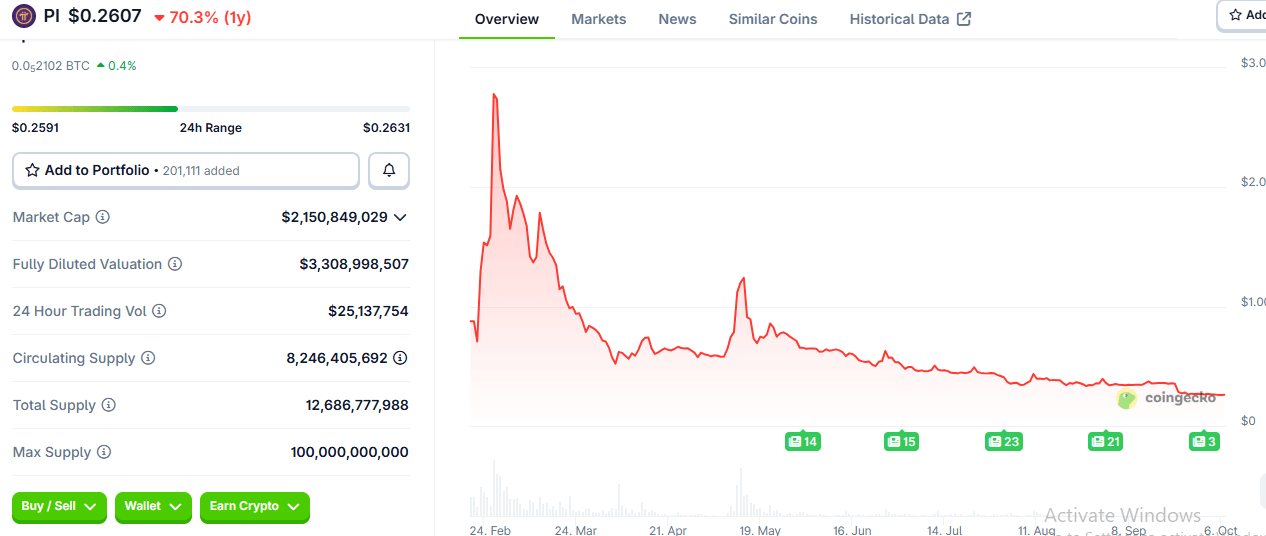Viewport: 1266px width, 536px height.
Task: Click Max Supply info icon
Action: (104, 452)
